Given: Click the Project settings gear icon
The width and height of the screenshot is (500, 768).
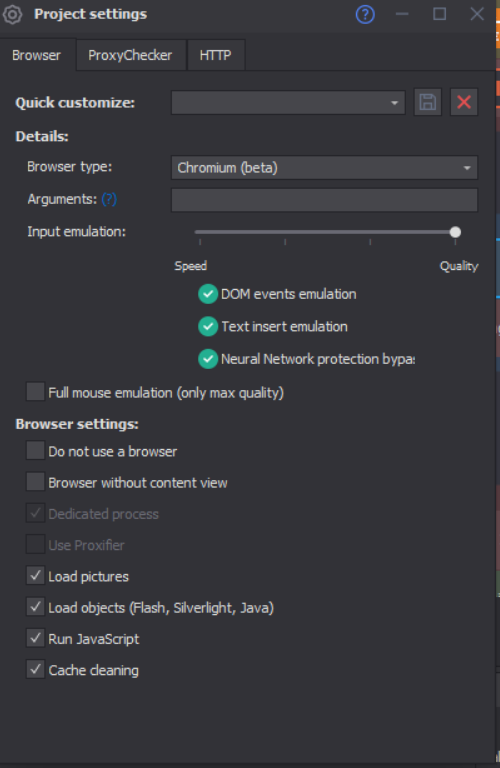Looking at the screenshot, I should (12, 14).
